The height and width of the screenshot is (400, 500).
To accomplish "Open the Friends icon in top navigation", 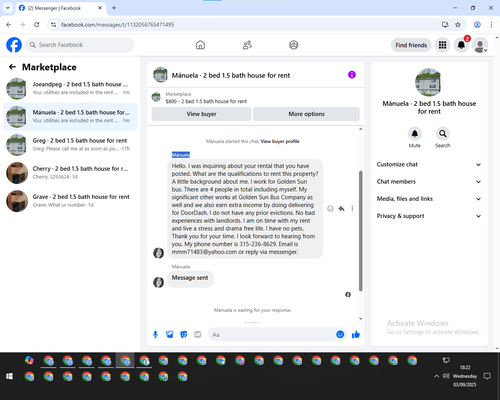I will [247, 45].
